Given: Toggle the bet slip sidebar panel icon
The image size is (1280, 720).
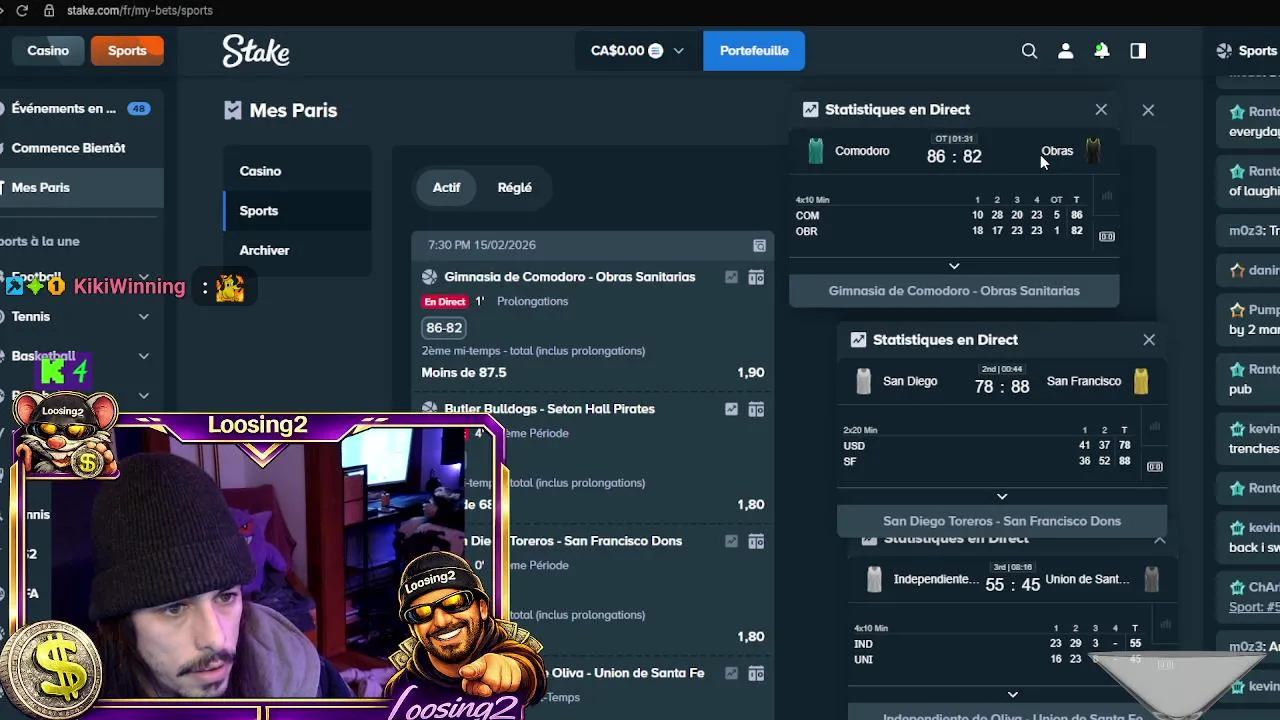Looking at the screenshot, I should point(1138,51).
